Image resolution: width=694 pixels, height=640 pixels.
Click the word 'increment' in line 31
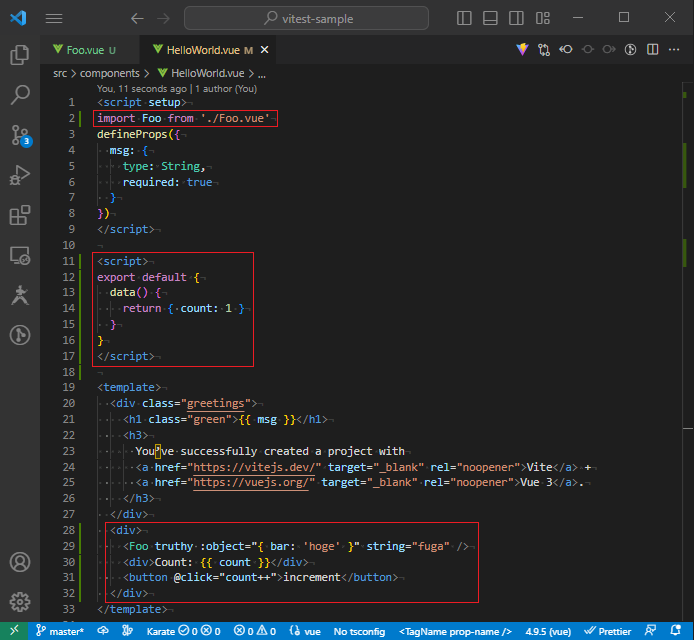click(x=312, y=577)
